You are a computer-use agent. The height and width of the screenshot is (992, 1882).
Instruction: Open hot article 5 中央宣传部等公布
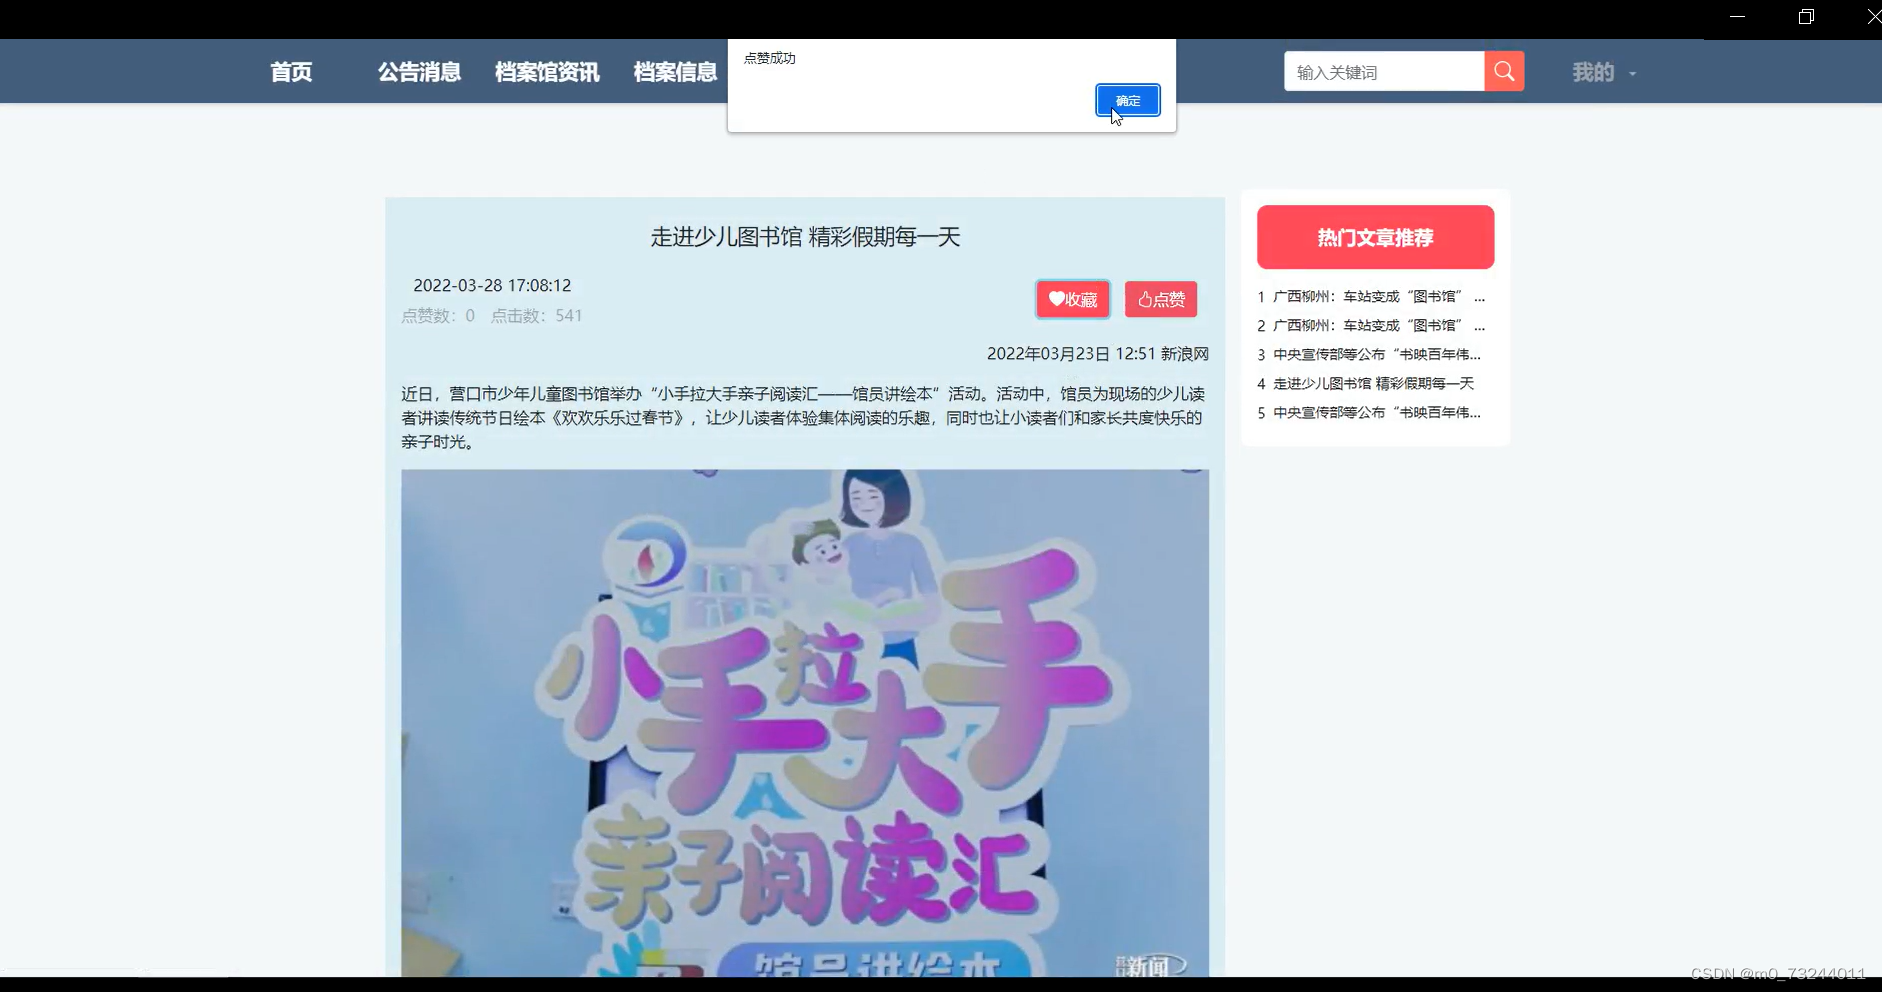1369,413
